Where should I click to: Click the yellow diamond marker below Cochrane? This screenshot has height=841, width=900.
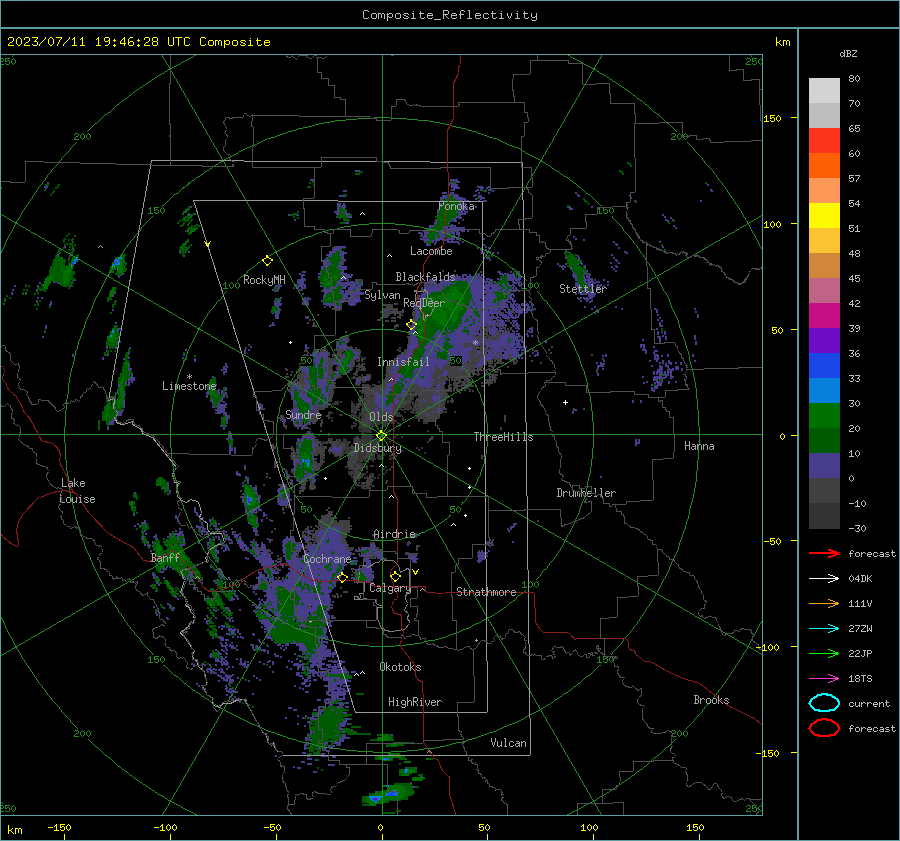pyautogui.click(x=342, y=578)
